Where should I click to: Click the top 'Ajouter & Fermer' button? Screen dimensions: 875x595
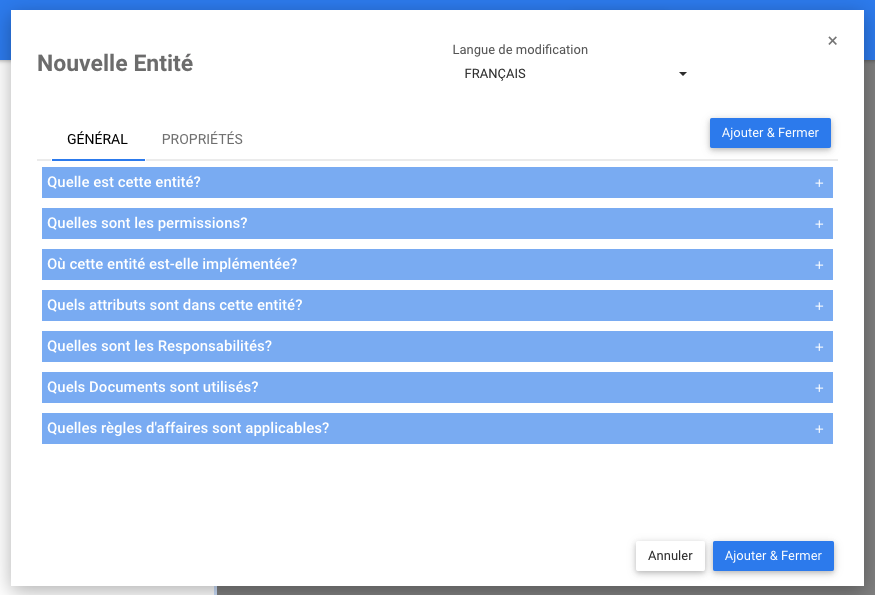770,133
